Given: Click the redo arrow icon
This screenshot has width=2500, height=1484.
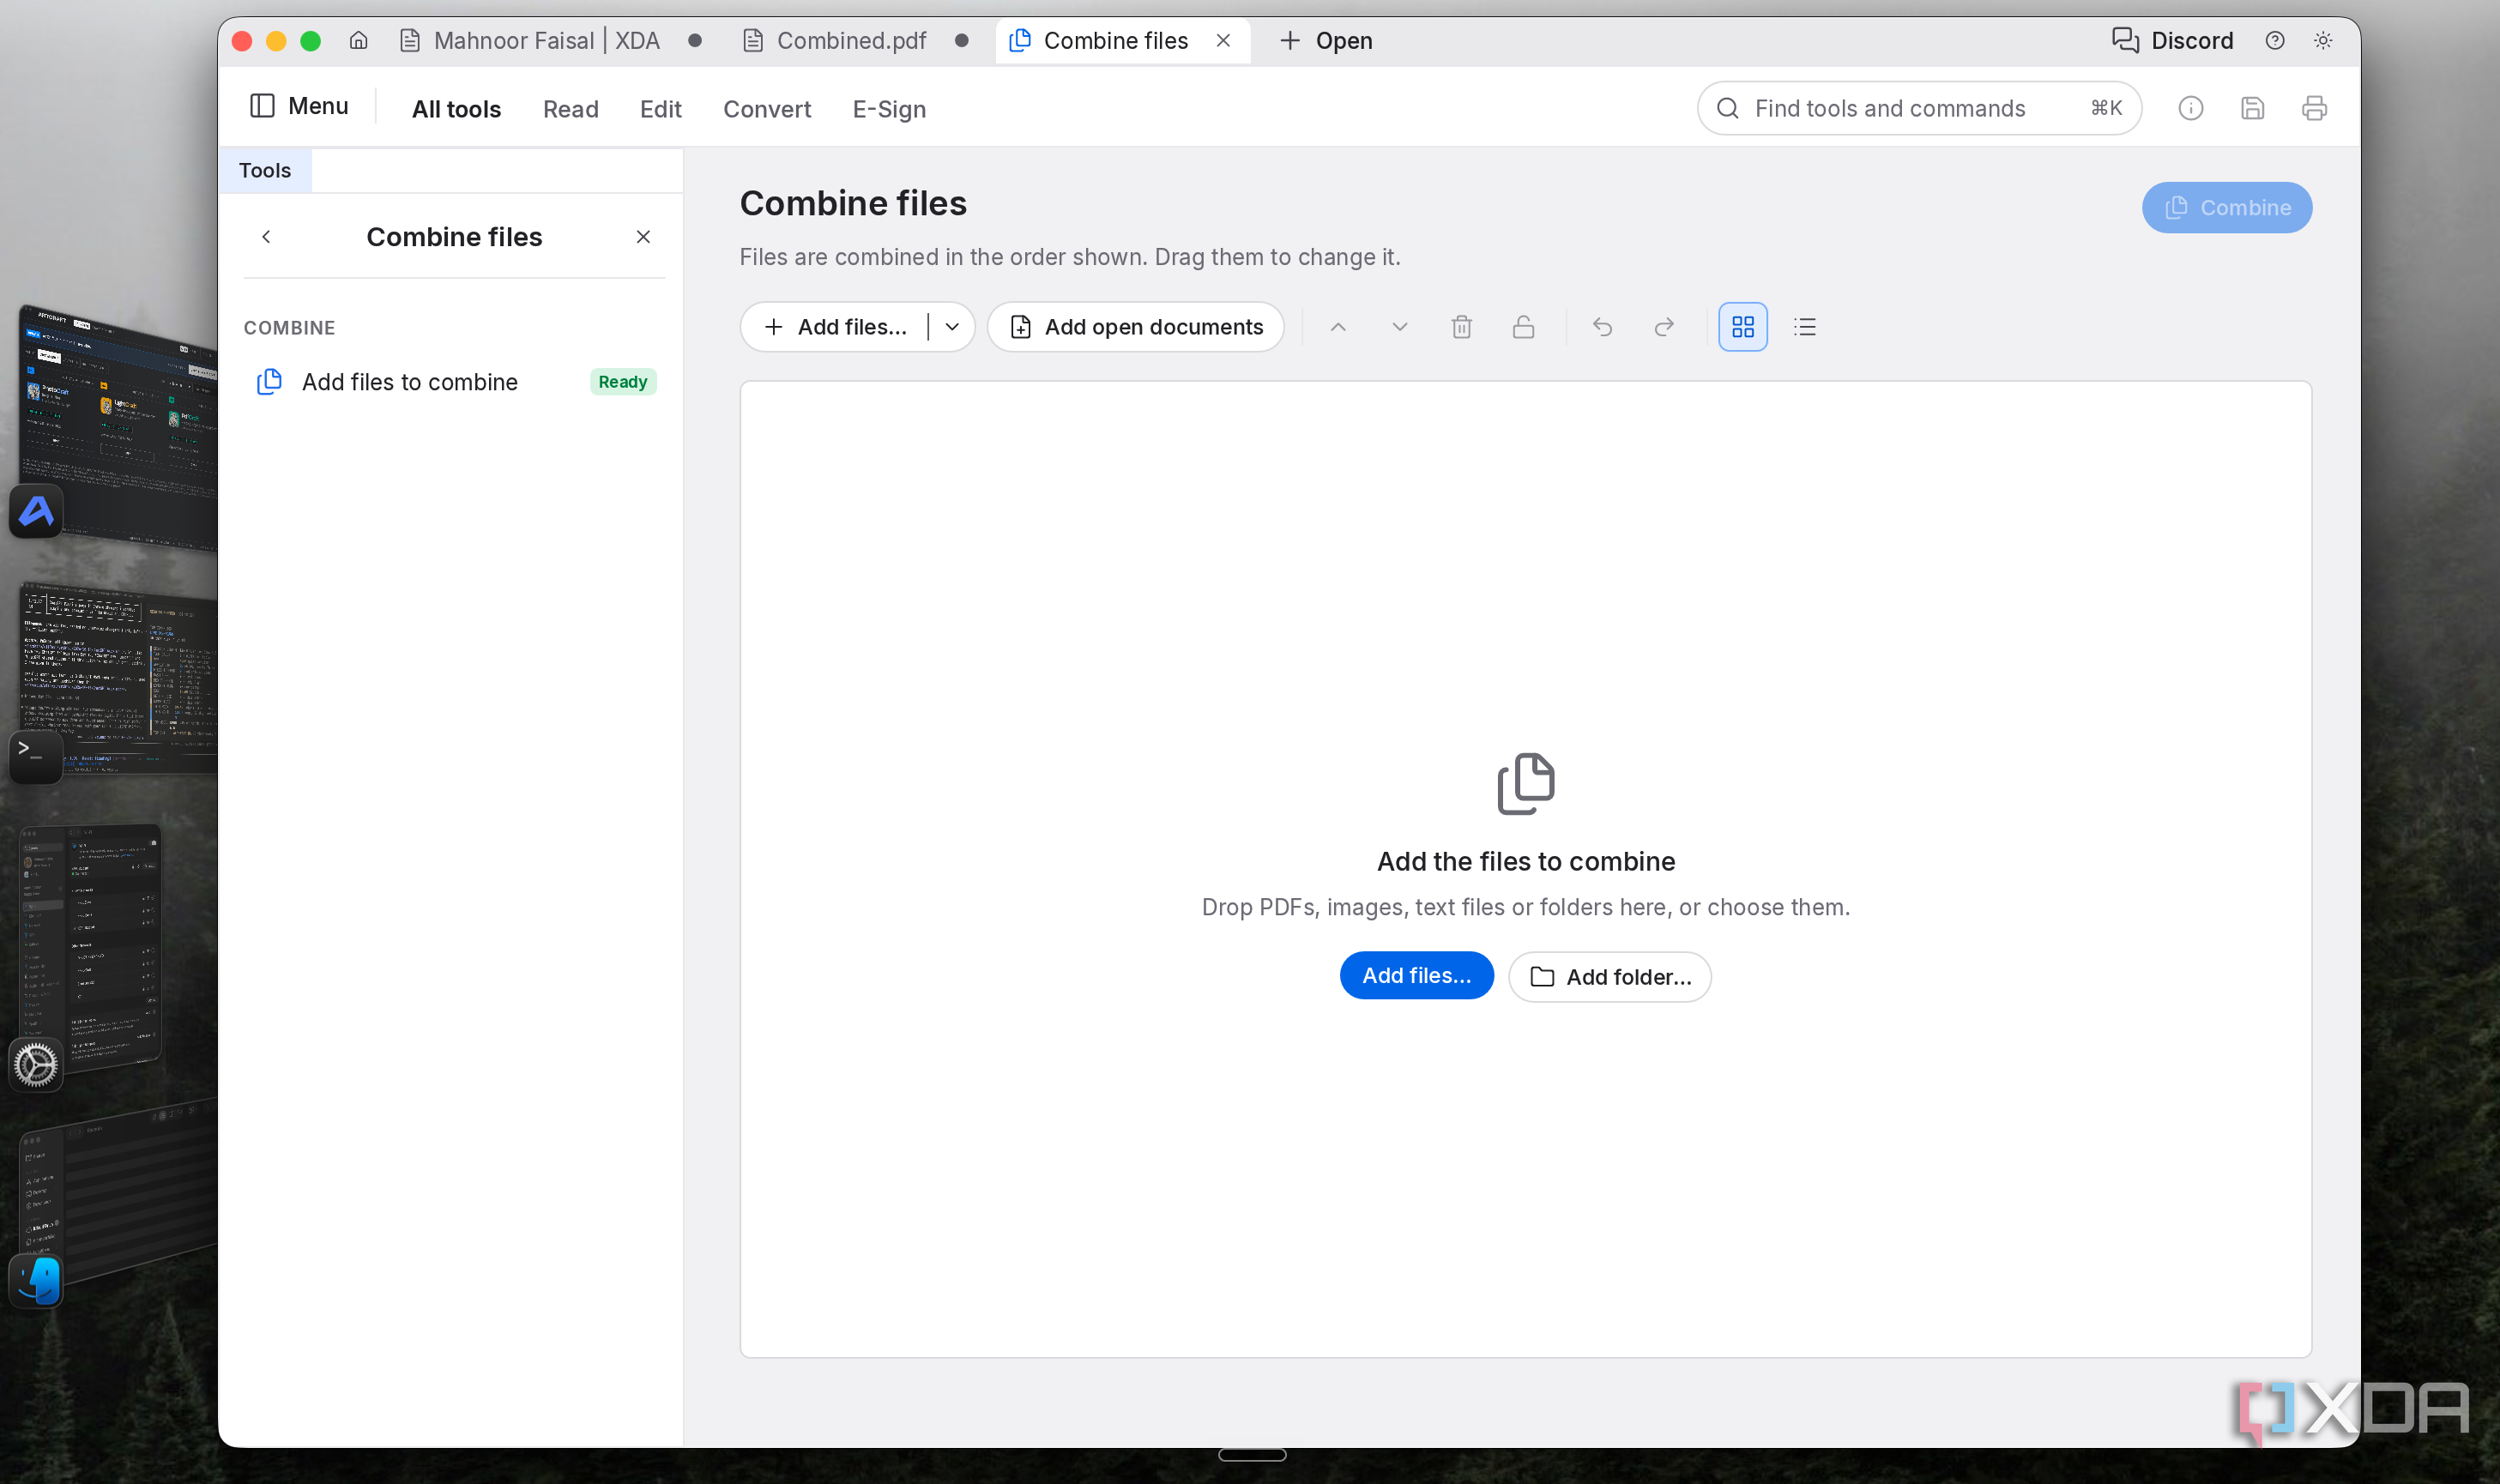Looking at the screenshot, I should [x=1664, y=327].
